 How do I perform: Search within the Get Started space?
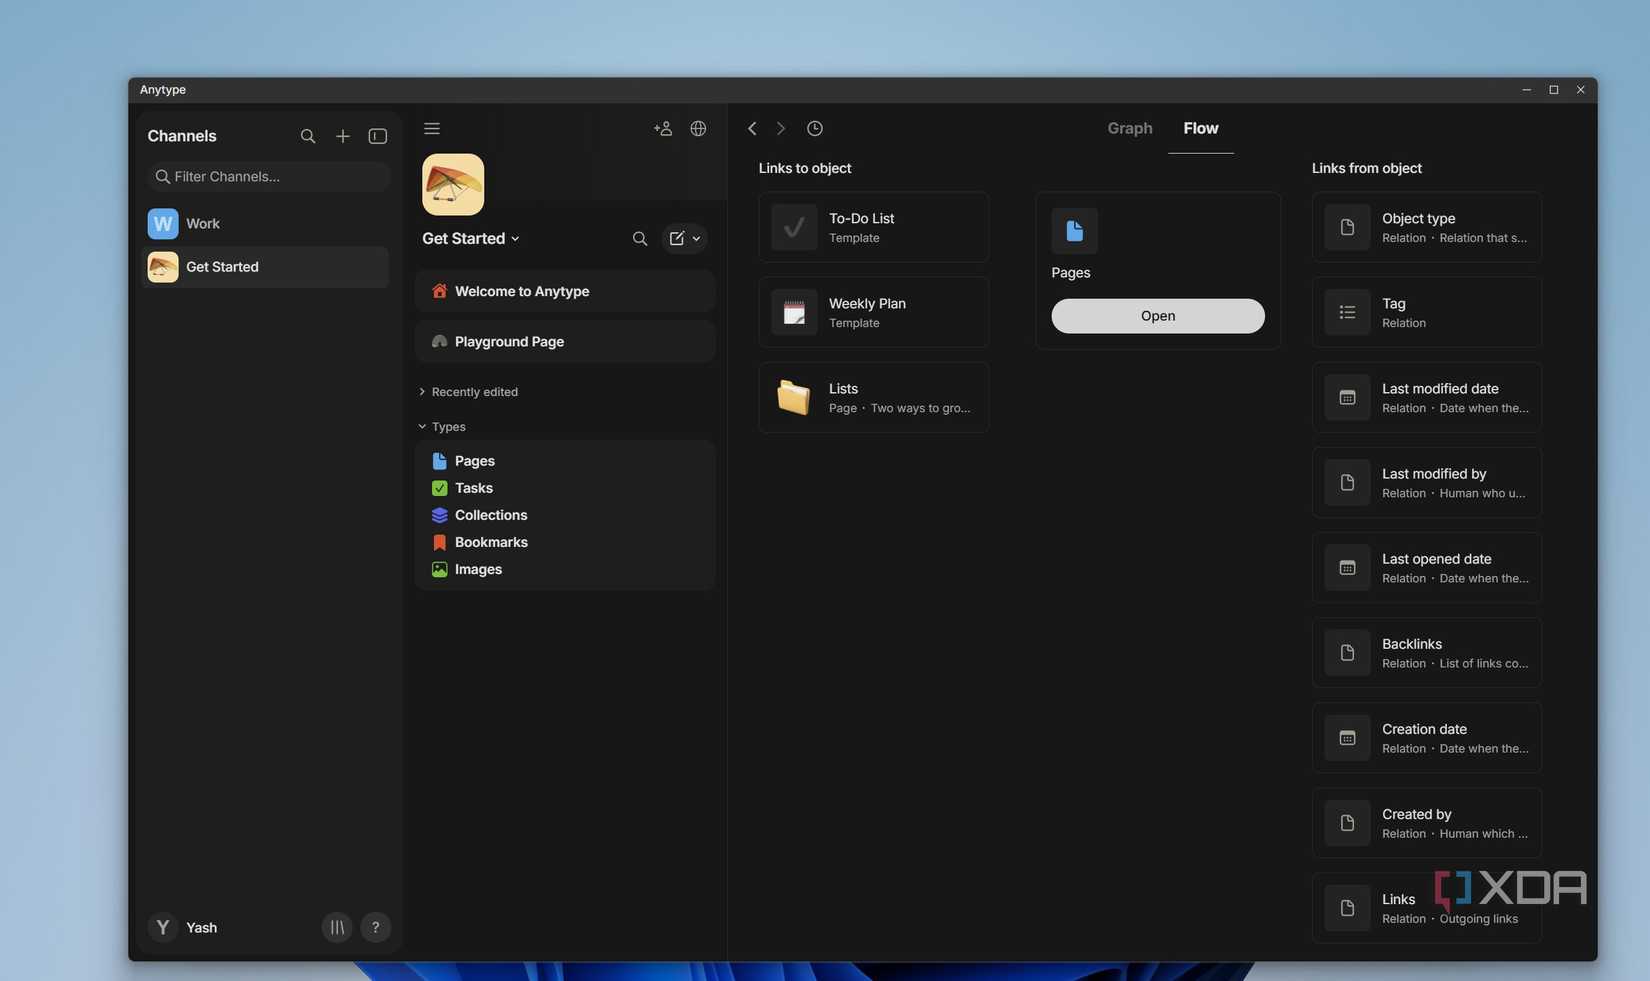point(640,239)
